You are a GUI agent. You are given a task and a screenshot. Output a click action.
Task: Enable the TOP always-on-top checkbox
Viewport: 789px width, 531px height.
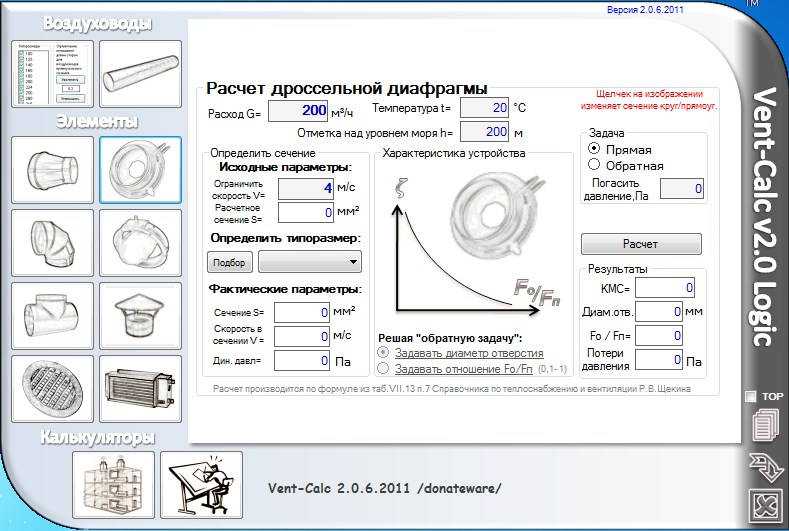click(750, 397)
